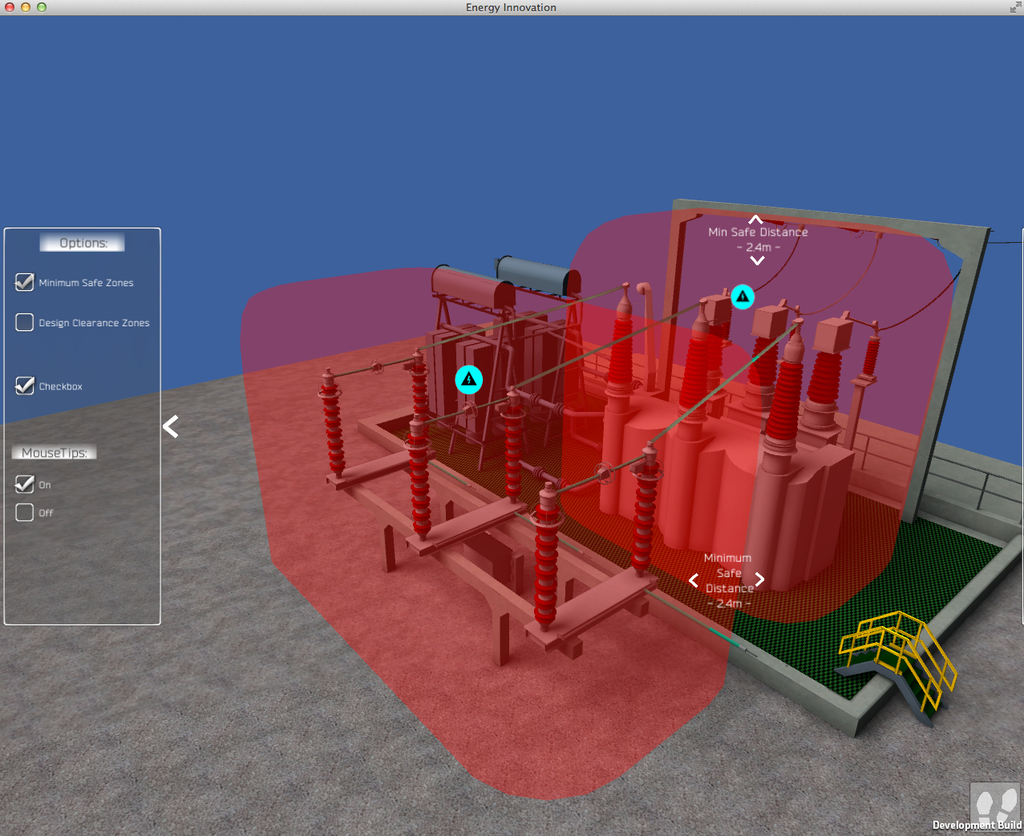This screenshot has height=836, width=1024.
Task: Click the yellow staircase in the 3D scene
Action: point(897,656)
